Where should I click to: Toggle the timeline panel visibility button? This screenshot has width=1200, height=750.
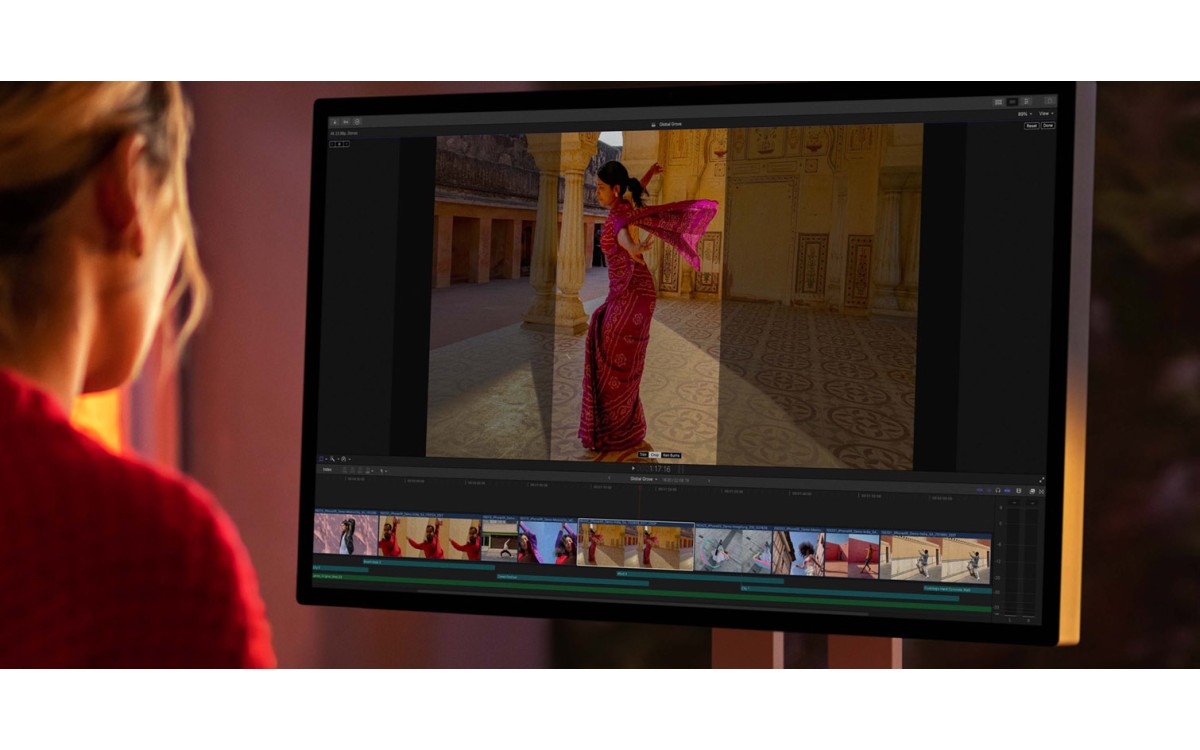pos(1012,102)
